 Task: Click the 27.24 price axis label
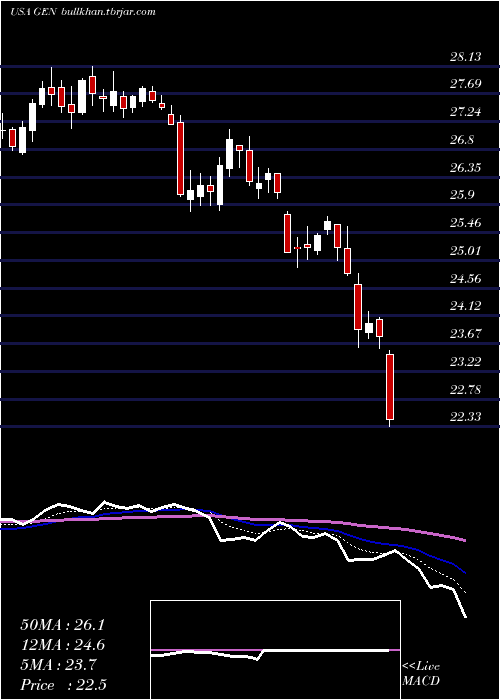point(466,112)
